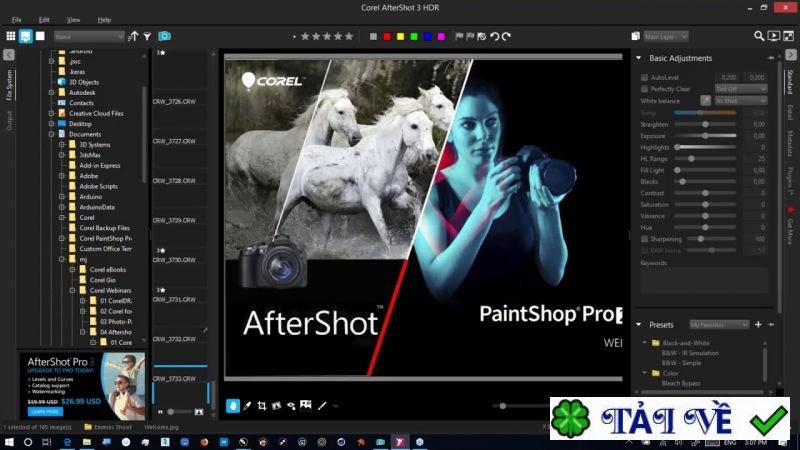Viewport: 800px width, 450px height.
Task: Switch to the thumbnail grid view
Action: pos(11,36)
